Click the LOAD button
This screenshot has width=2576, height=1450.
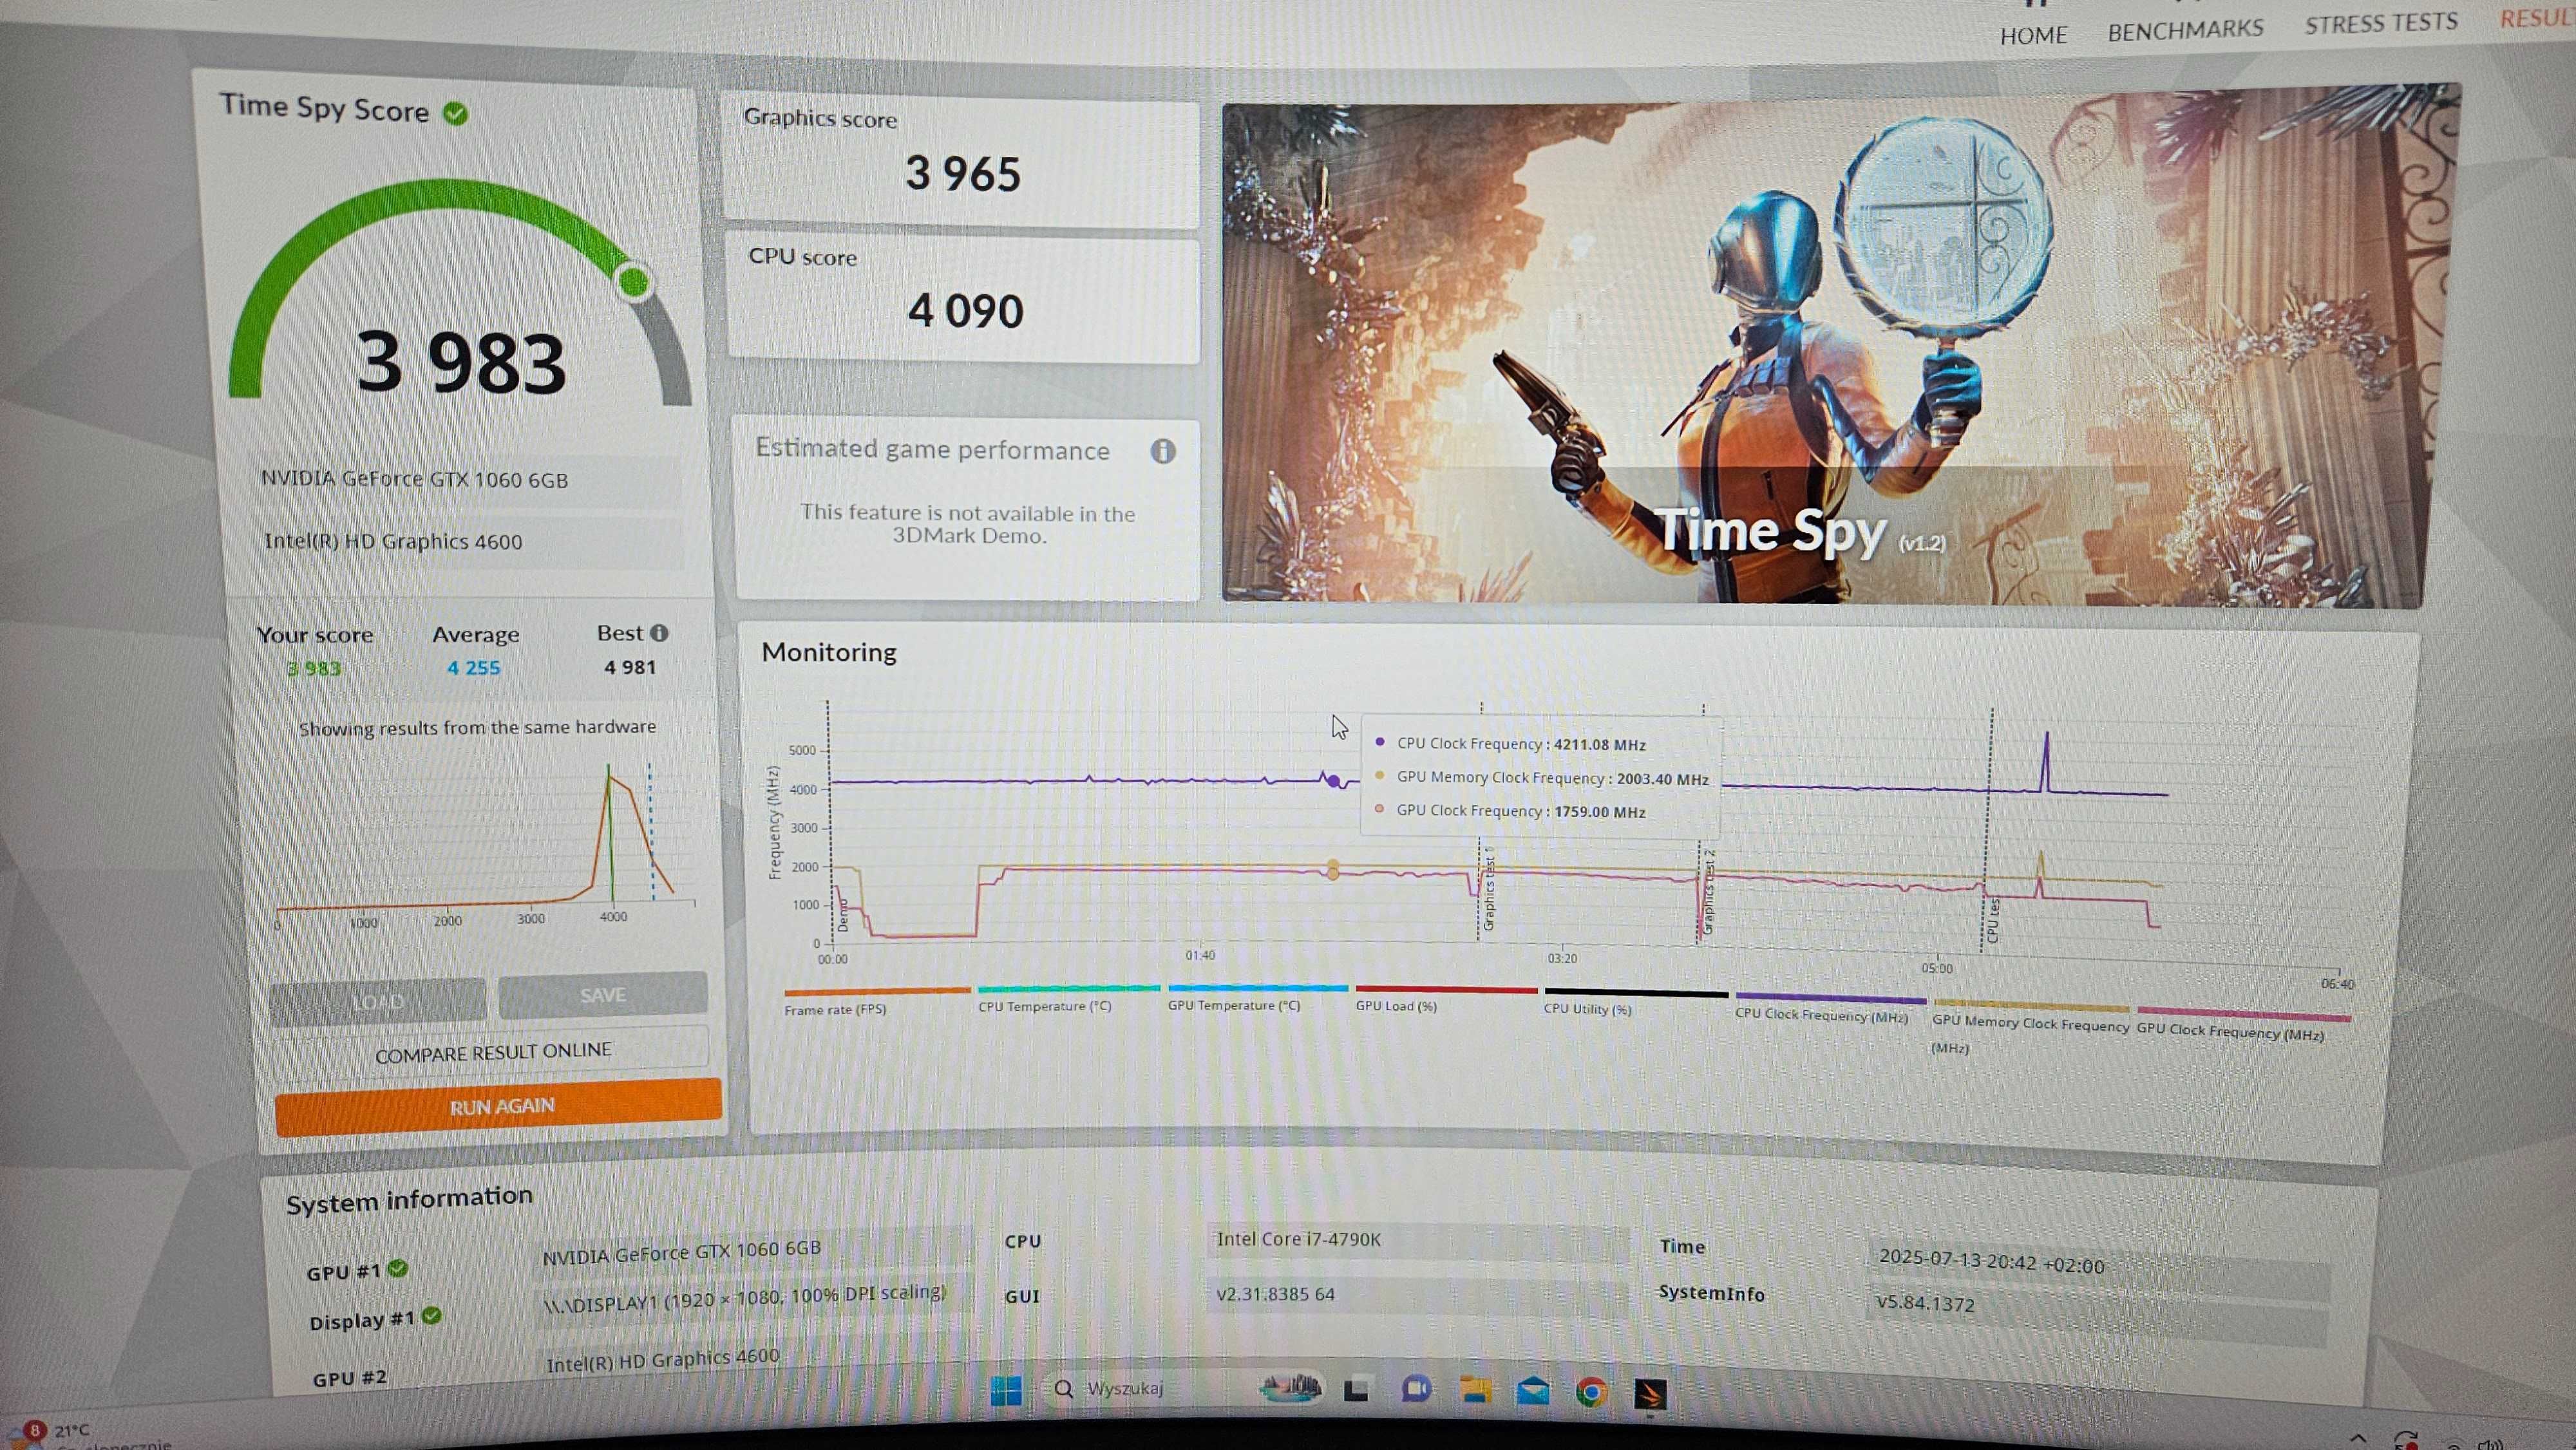click(378, 1002)
